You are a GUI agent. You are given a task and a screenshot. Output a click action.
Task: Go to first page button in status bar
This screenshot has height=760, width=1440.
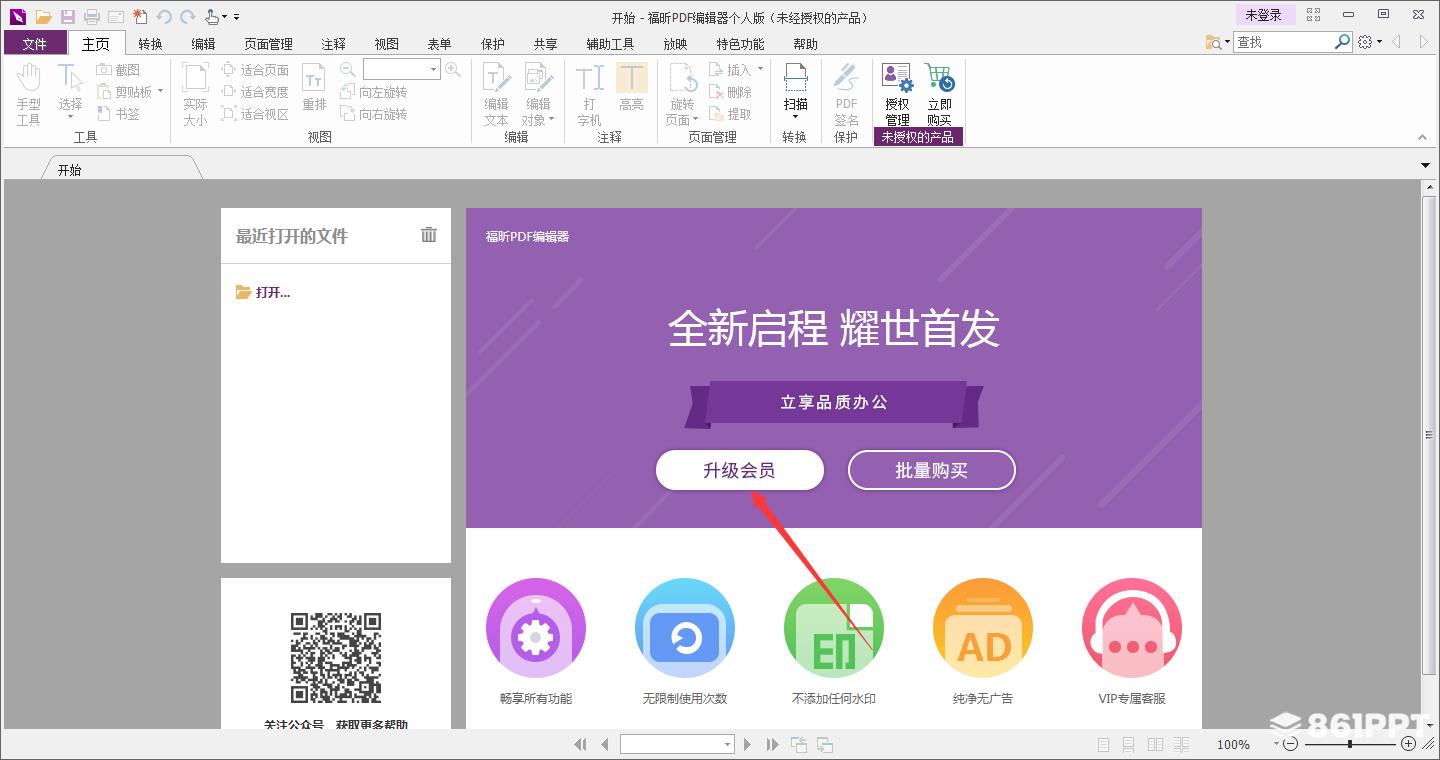point(580,744)
